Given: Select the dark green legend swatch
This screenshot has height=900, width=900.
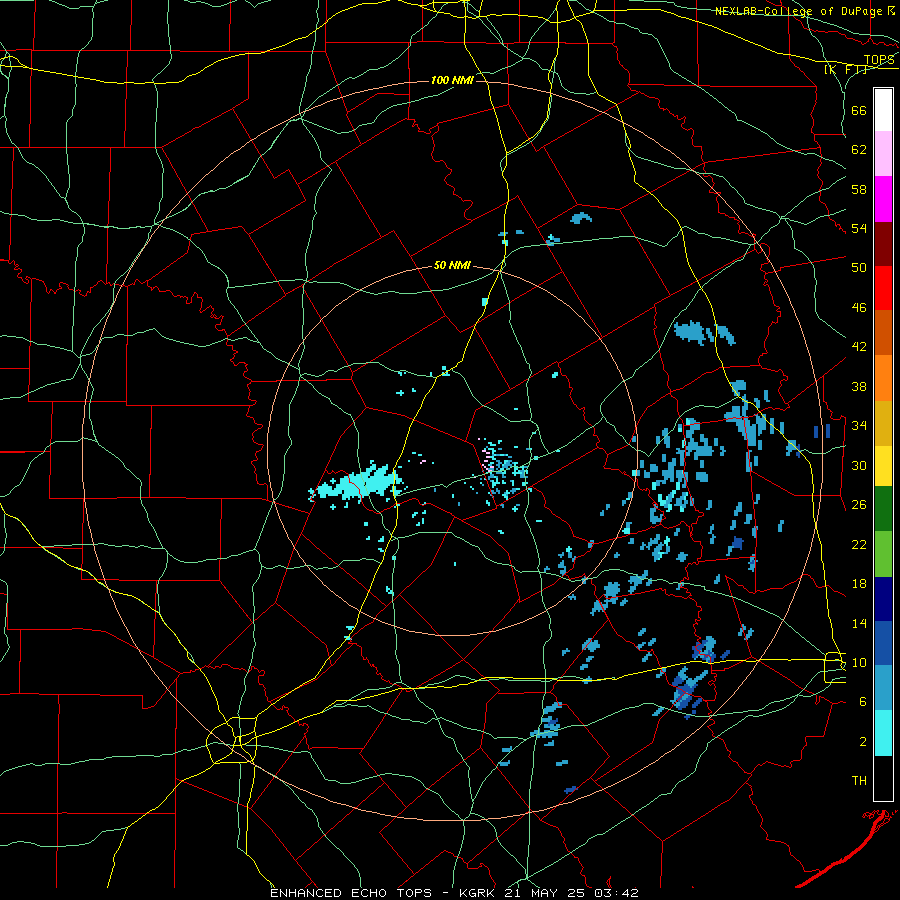Looking at the screenshot, I should click(x=883, y=509).
